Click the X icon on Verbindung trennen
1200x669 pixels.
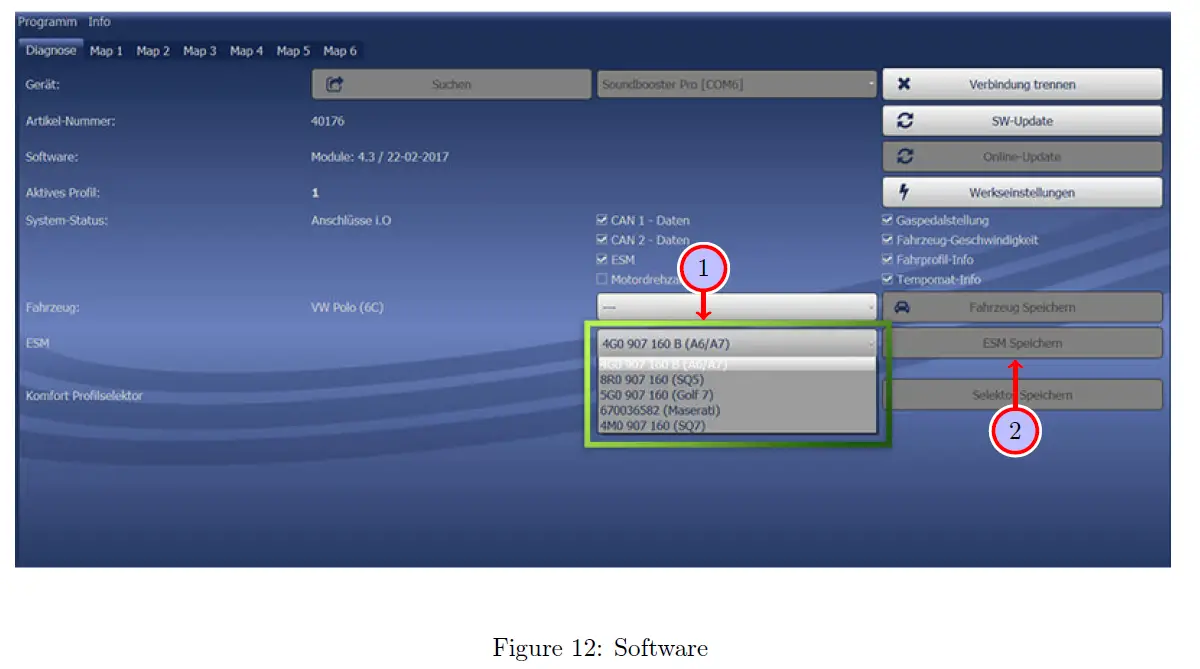tap(904, 84)
